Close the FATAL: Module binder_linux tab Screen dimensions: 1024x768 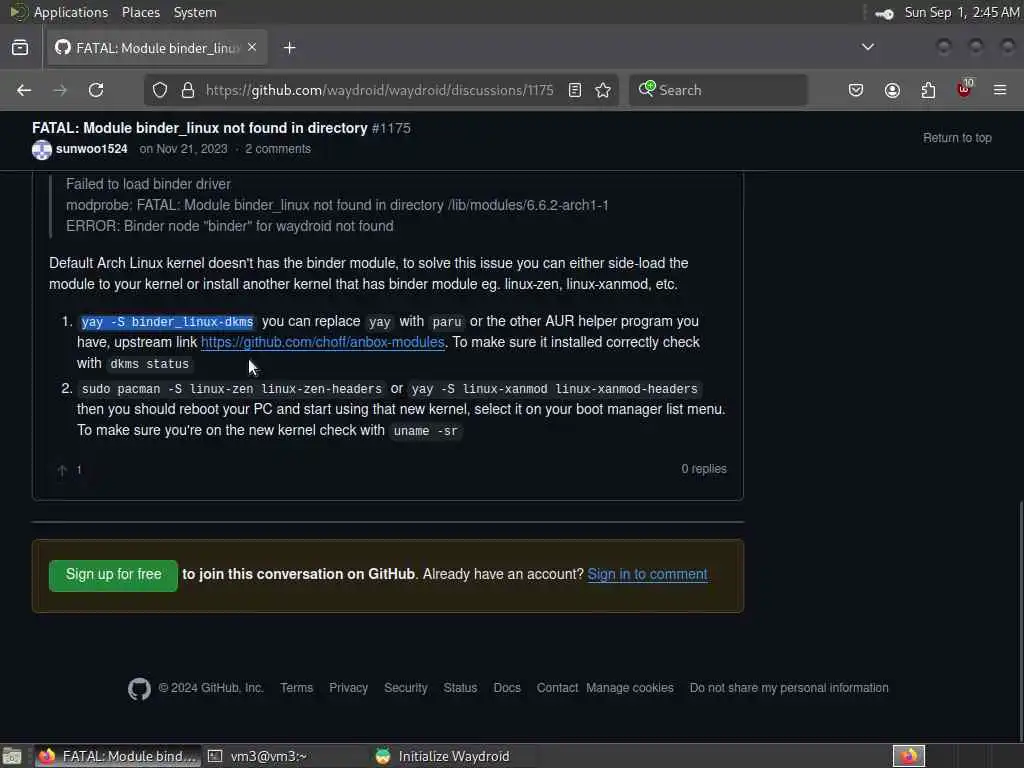(252, 47)
